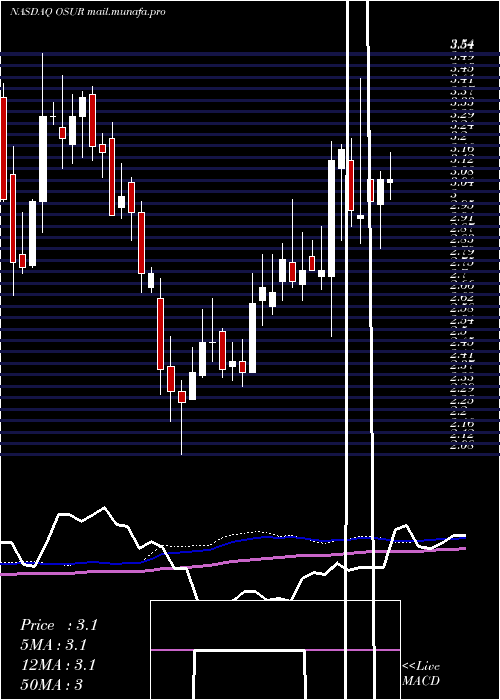Click the 'Price : 3.1' readout
Image resolution: width=500 pixels, height=700 pixels.
click(58, 625)
